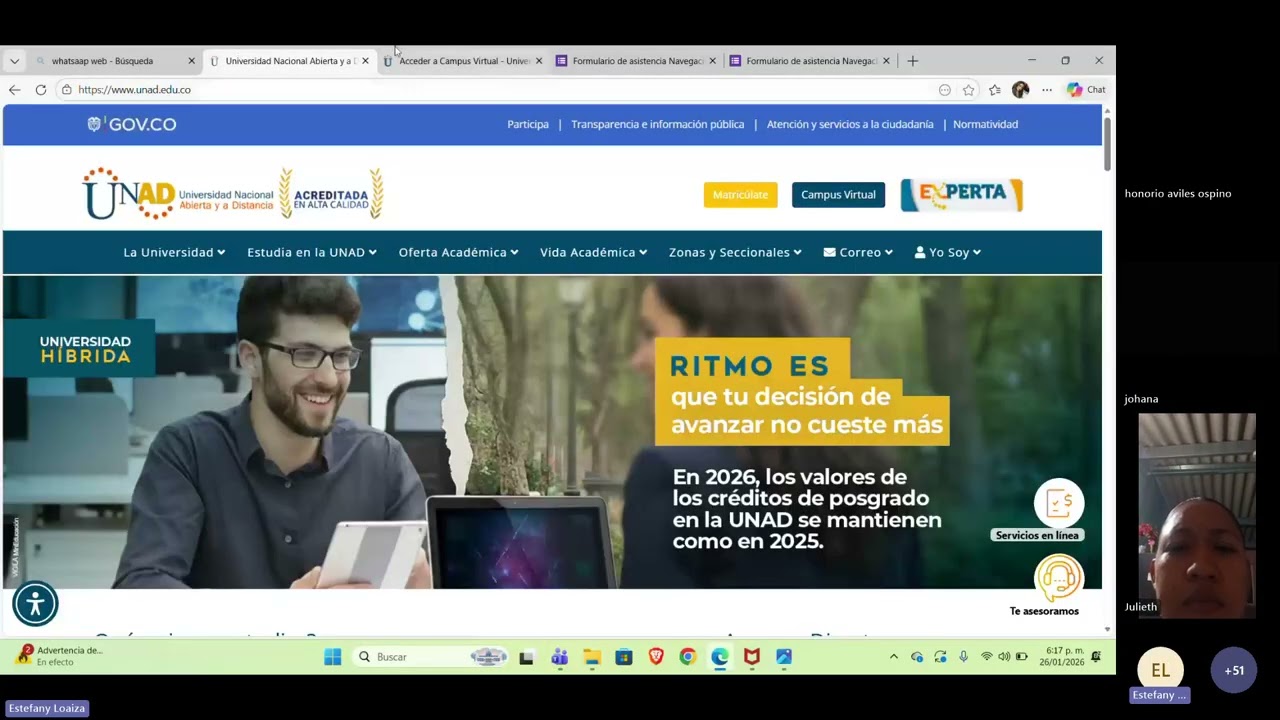Open the Te asesoramos headset icon
This screenshot has height=720, width=1280.
pyautogui.click(x=1058, y=577)
